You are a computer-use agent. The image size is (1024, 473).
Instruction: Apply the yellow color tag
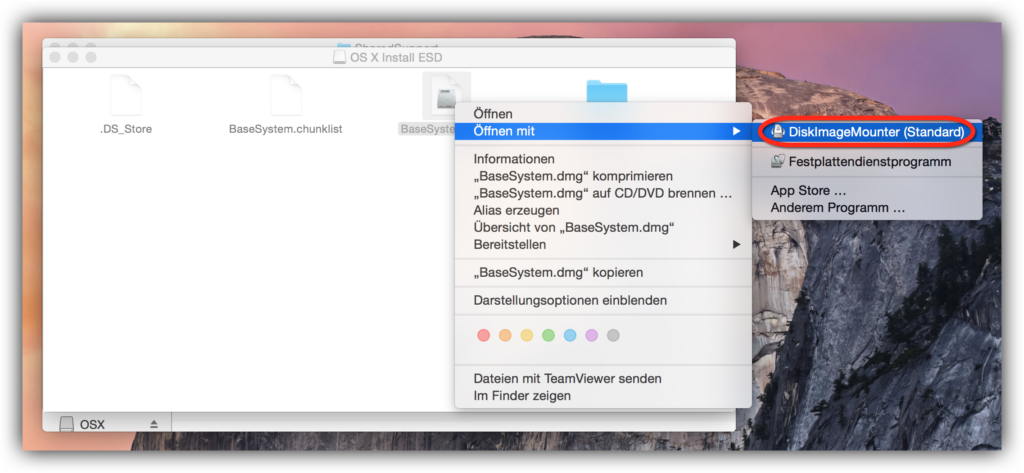pyautogui.click(x=526, y=335)
